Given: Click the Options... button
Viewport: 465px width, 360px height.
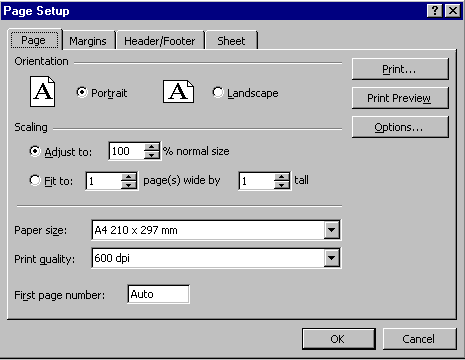Looking at the screenshot, I should tap(400, 127).
